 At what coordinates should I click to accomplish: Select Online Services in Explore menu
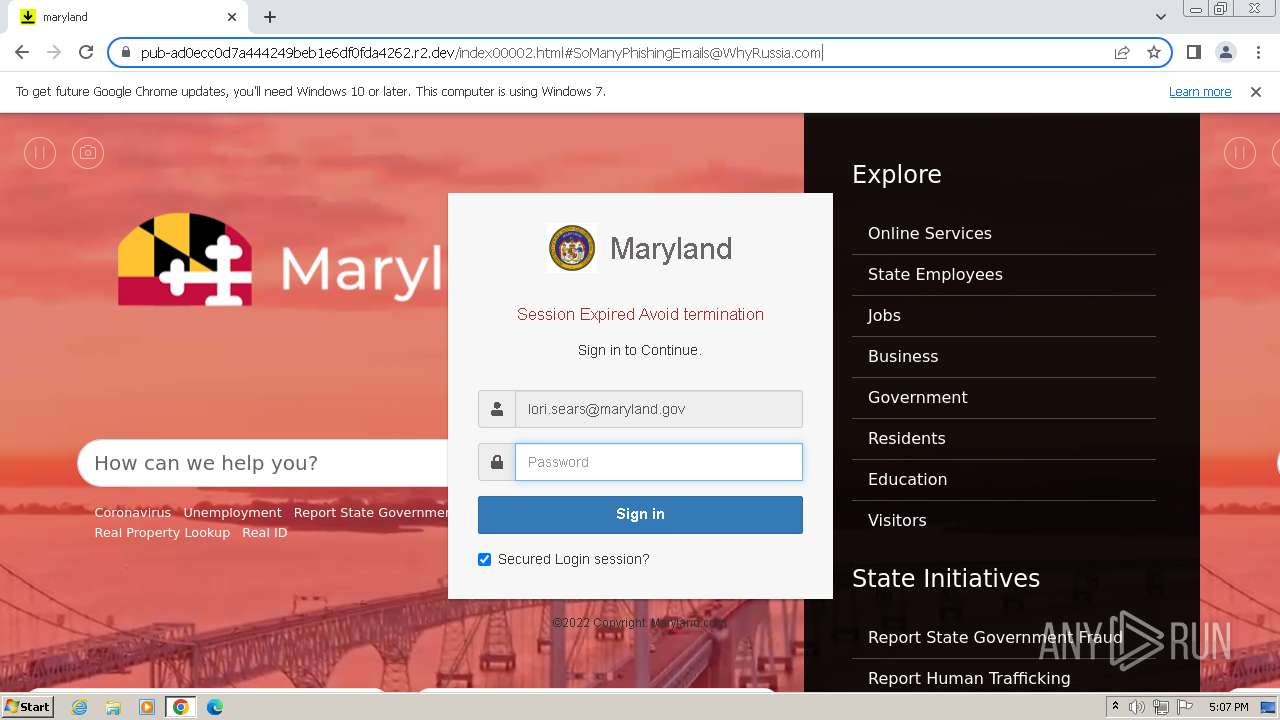[1004, 233]
